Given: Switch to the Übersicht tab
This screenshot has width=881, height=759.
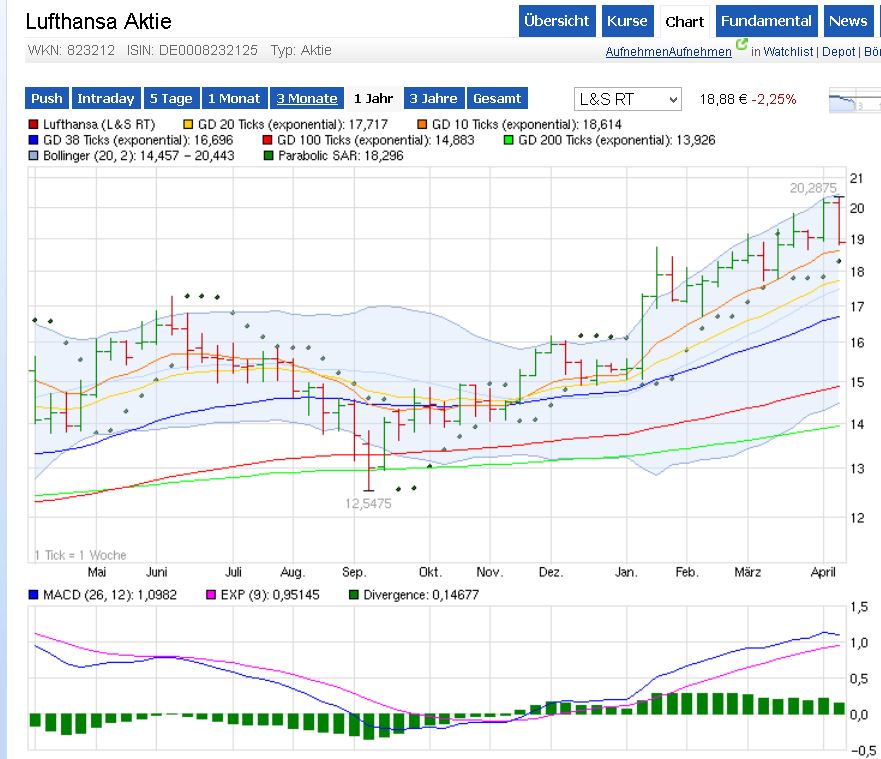Looking at the screenshot, I should click(557, 21).
